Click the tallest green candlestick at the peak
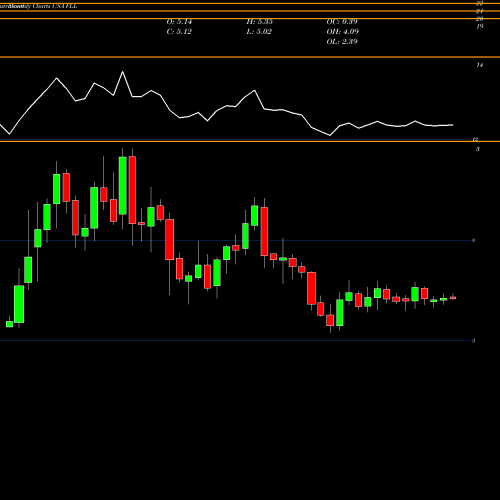Viewport: 500px width, 500px height. [x=123, y=186]
